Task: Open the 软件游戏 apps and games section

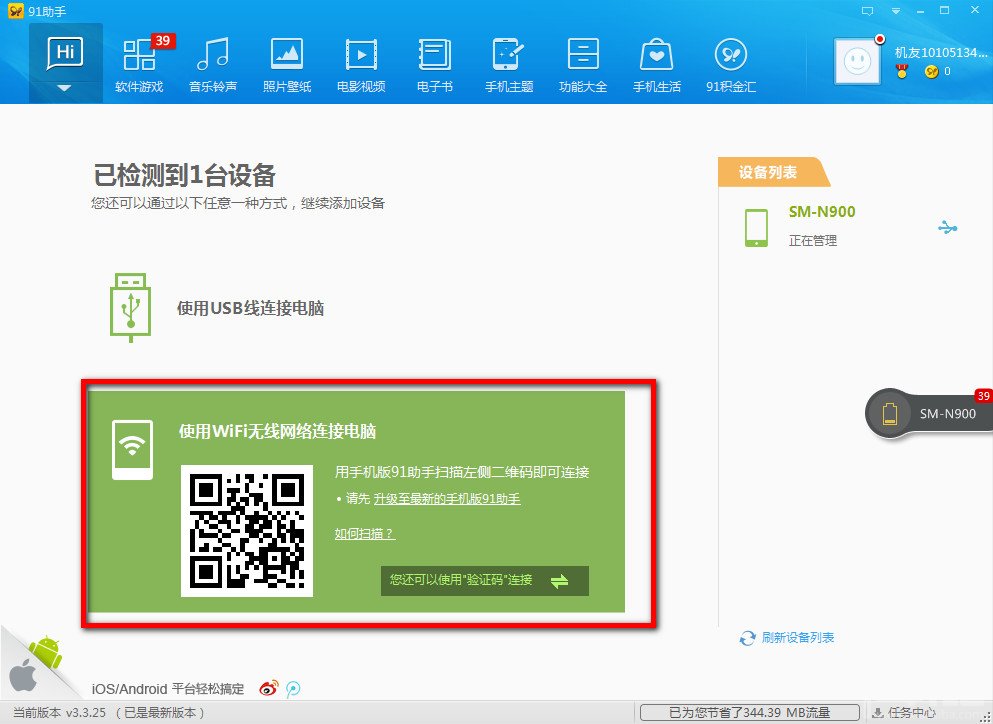Action: [139, 65]
